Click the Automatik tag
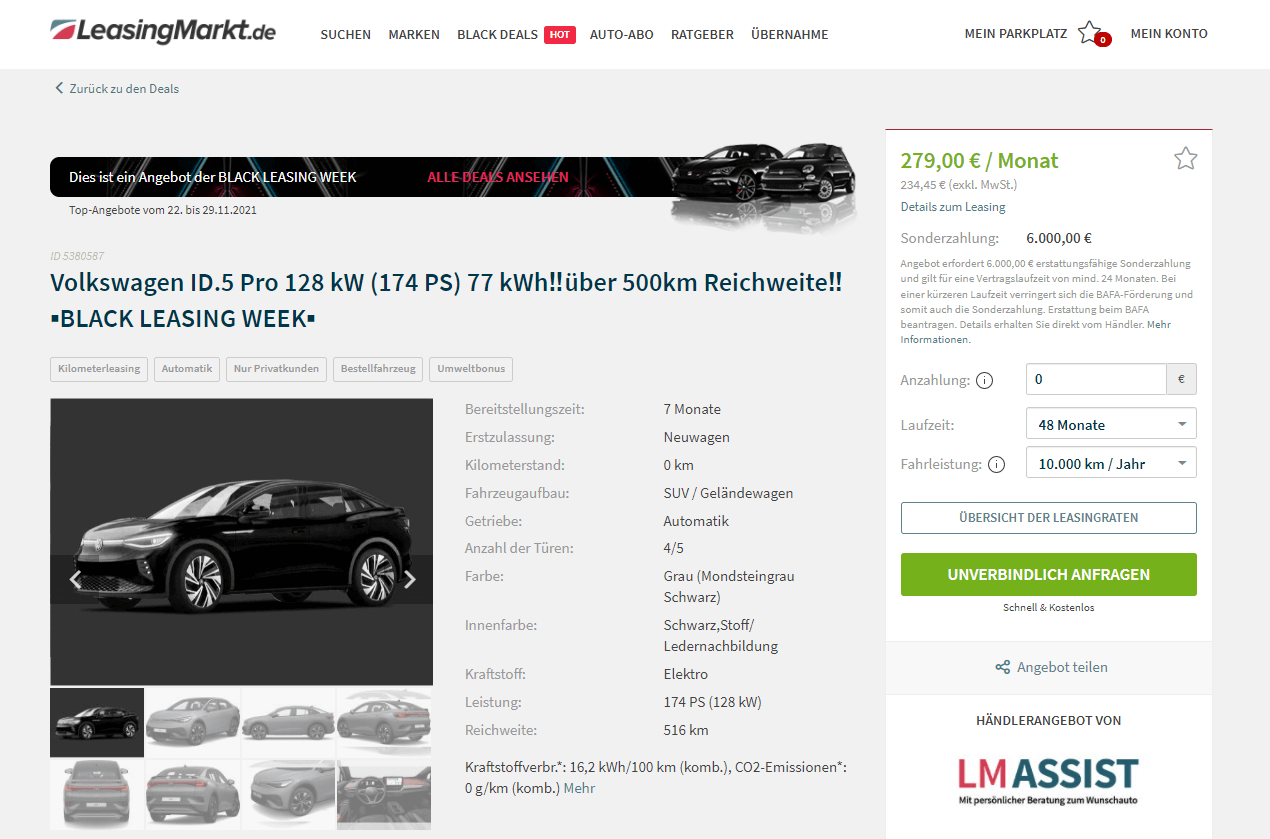Viewport: 1270px width, 839px height. click(187, 369)
